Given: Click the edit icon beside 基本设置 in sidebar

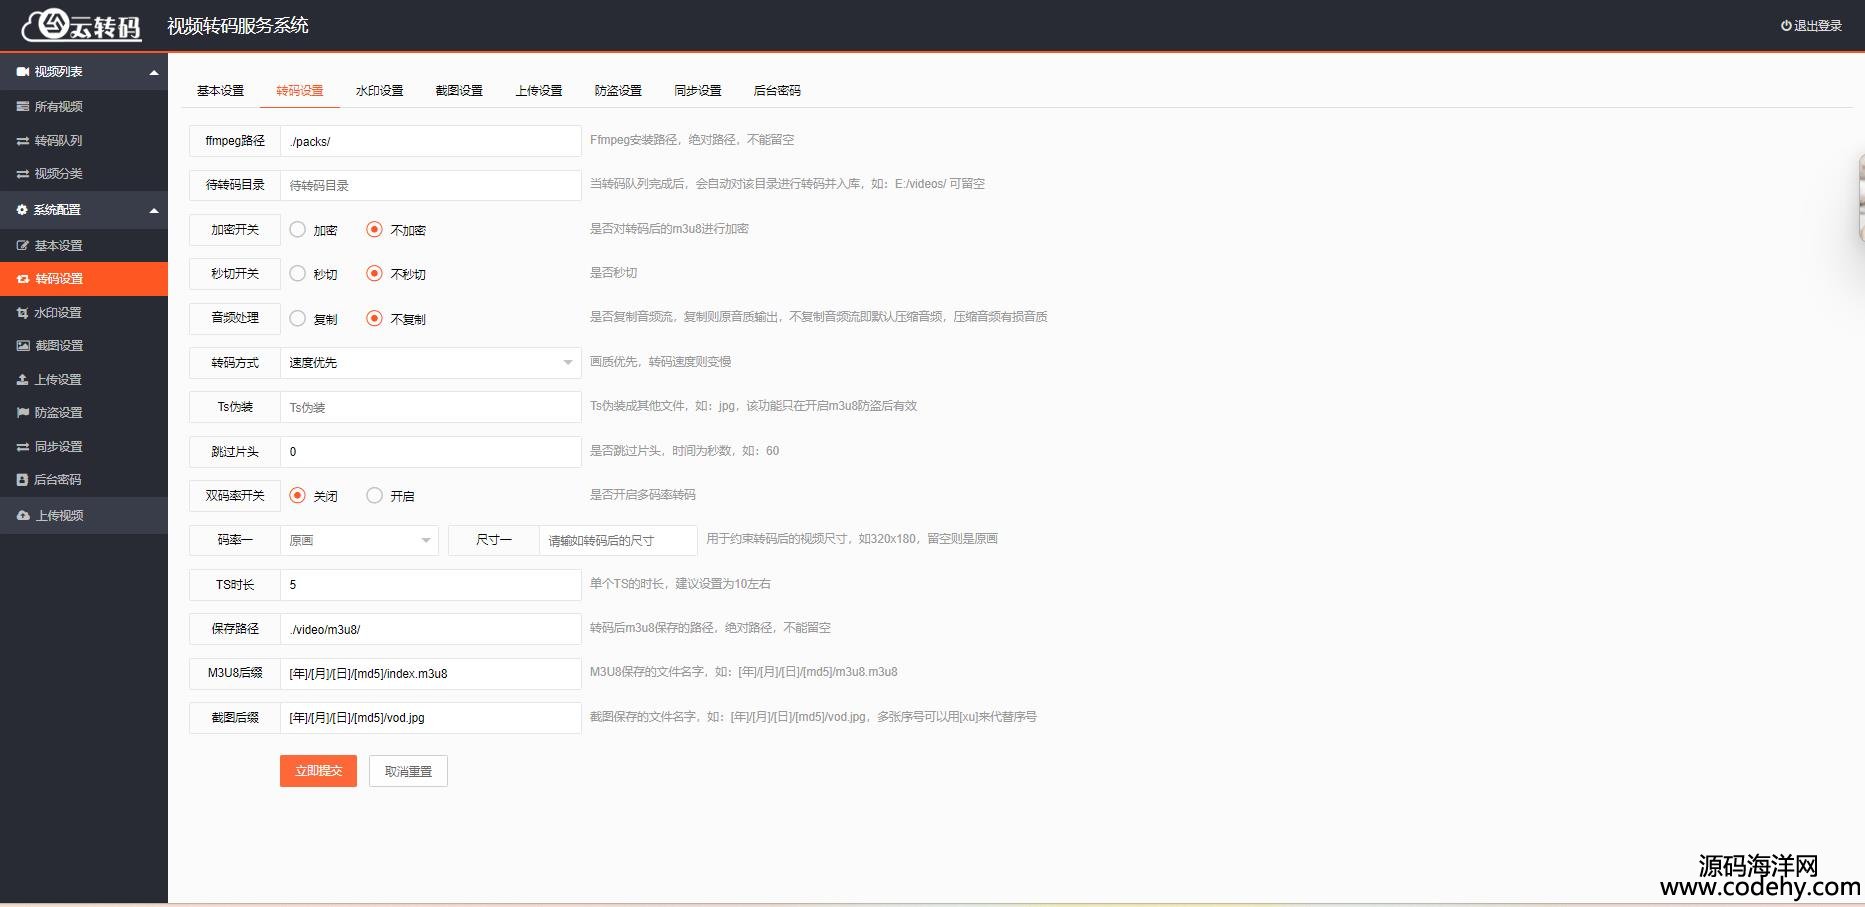Looking at the screenshot, I should 22,246.
